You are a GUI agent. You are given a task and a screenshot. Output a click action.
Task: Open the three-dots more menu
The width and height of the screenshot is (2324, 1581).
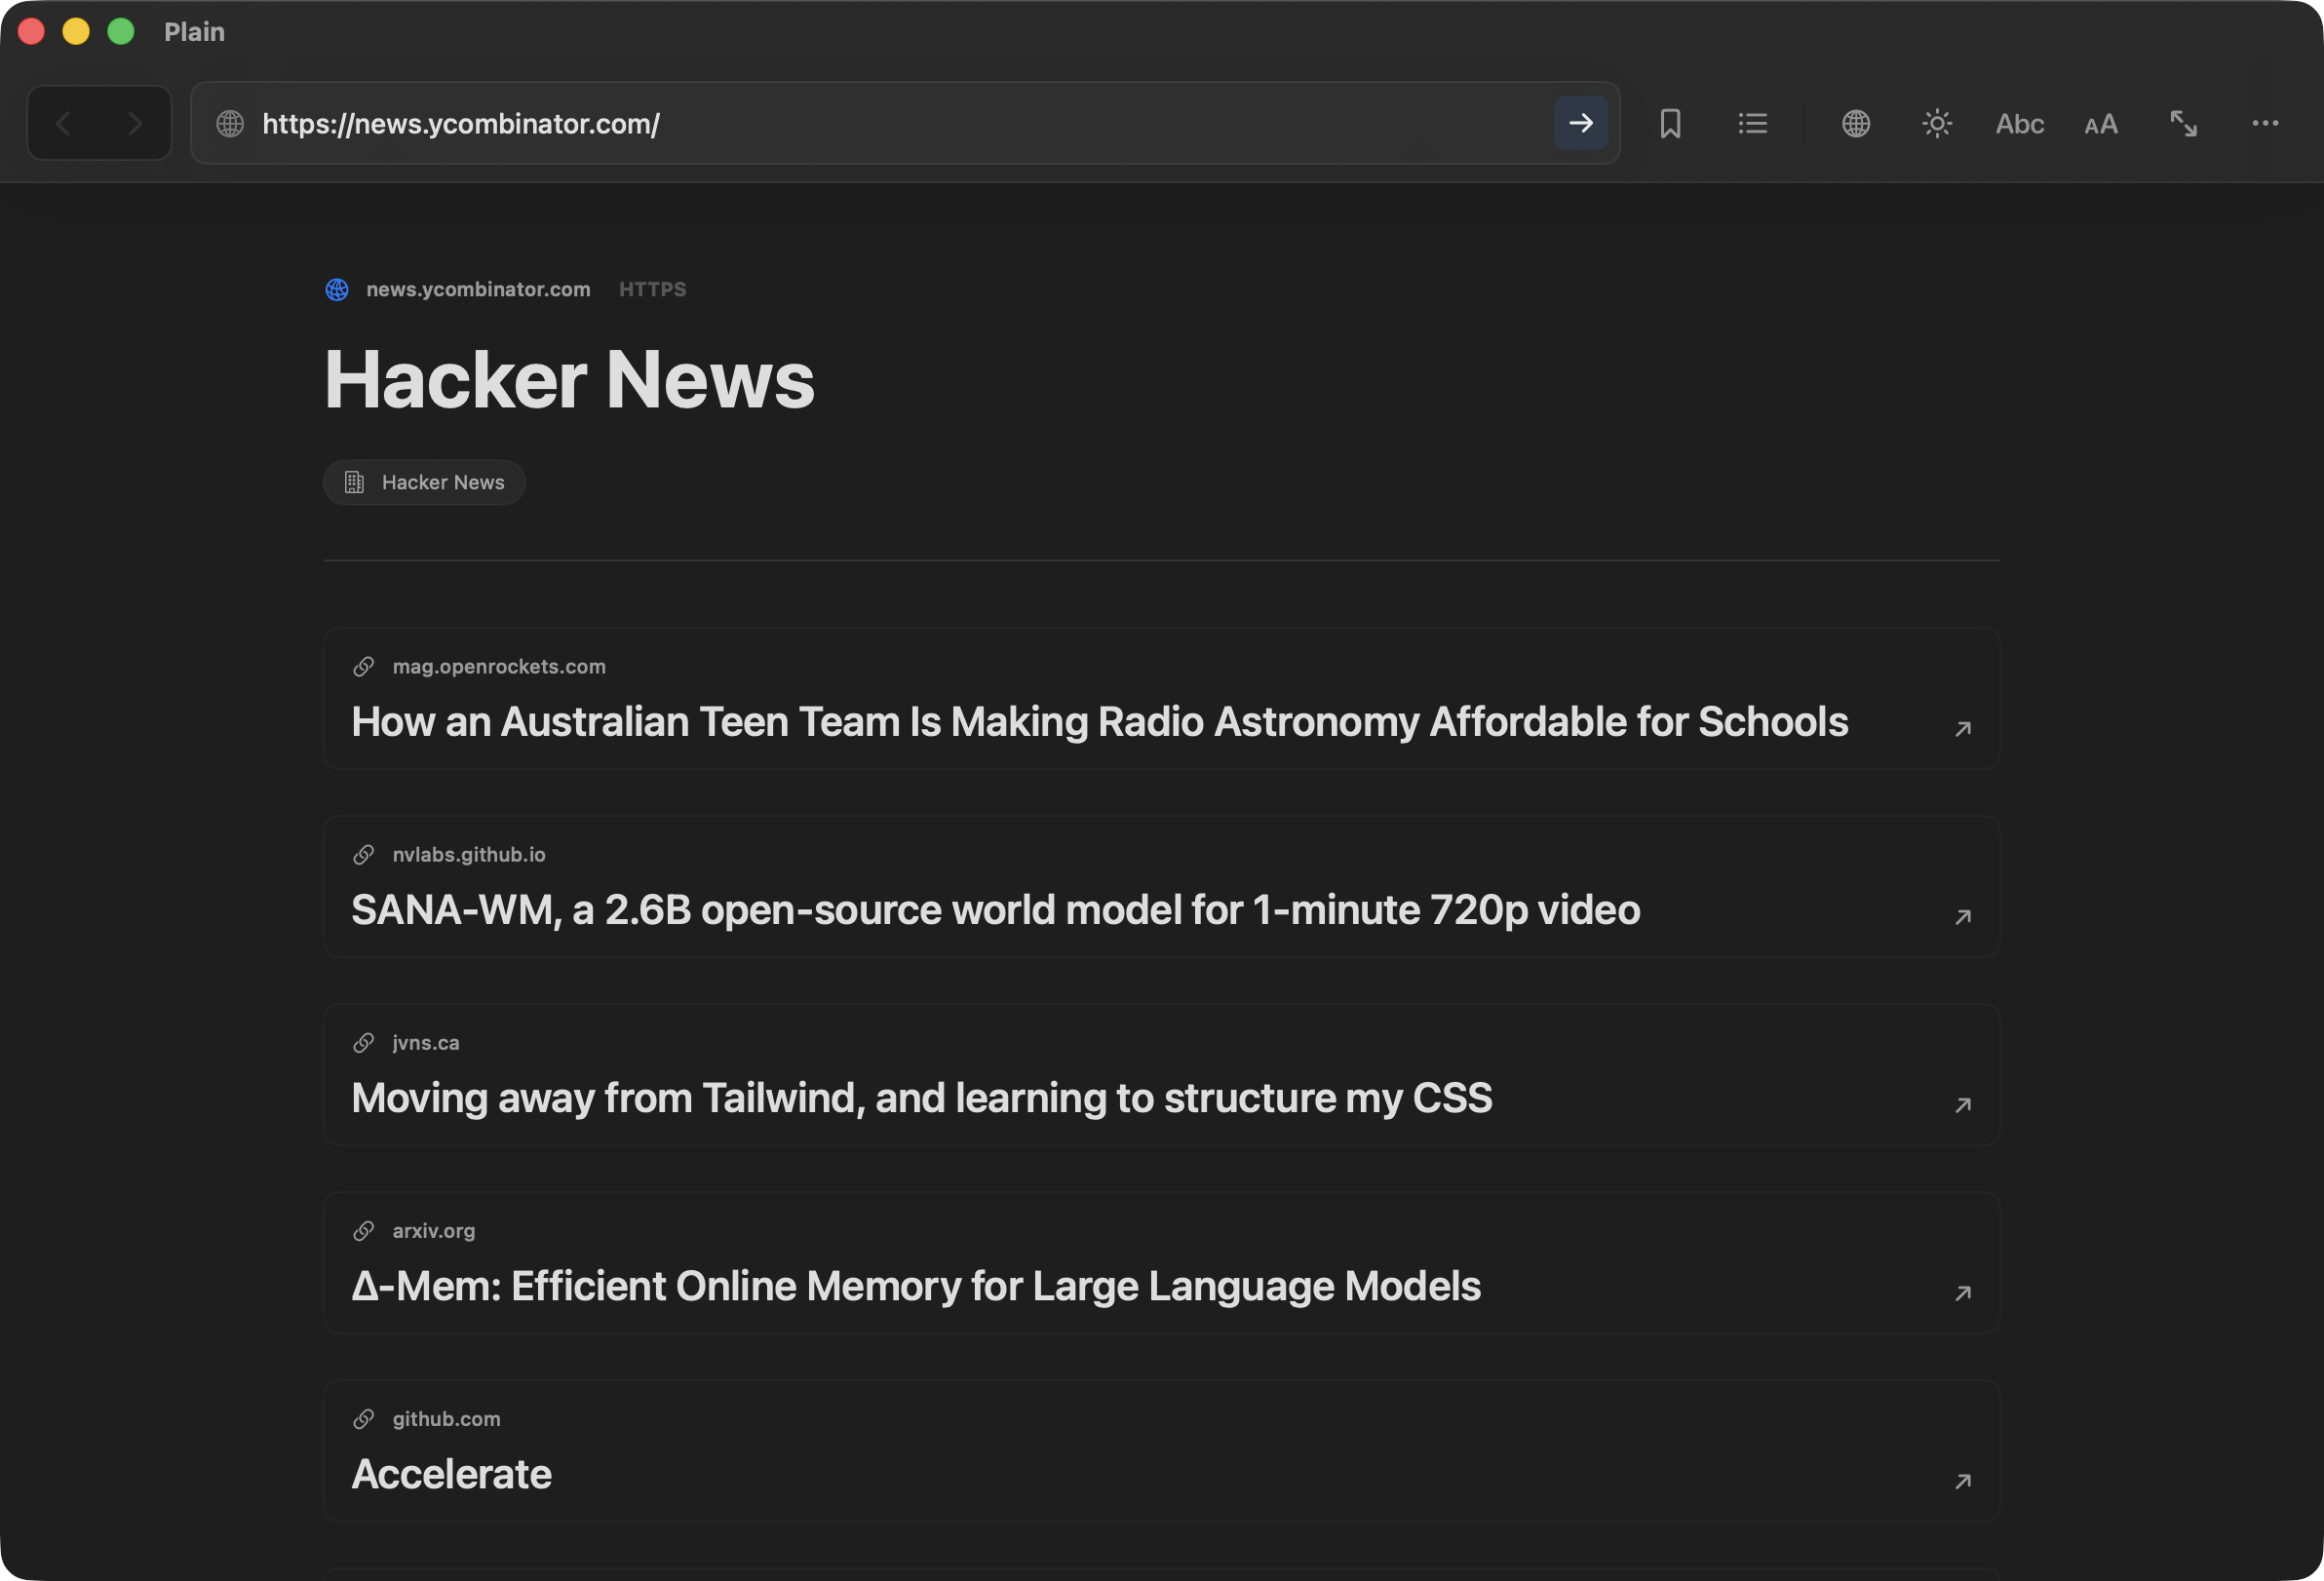click(x=2264, y=123)
